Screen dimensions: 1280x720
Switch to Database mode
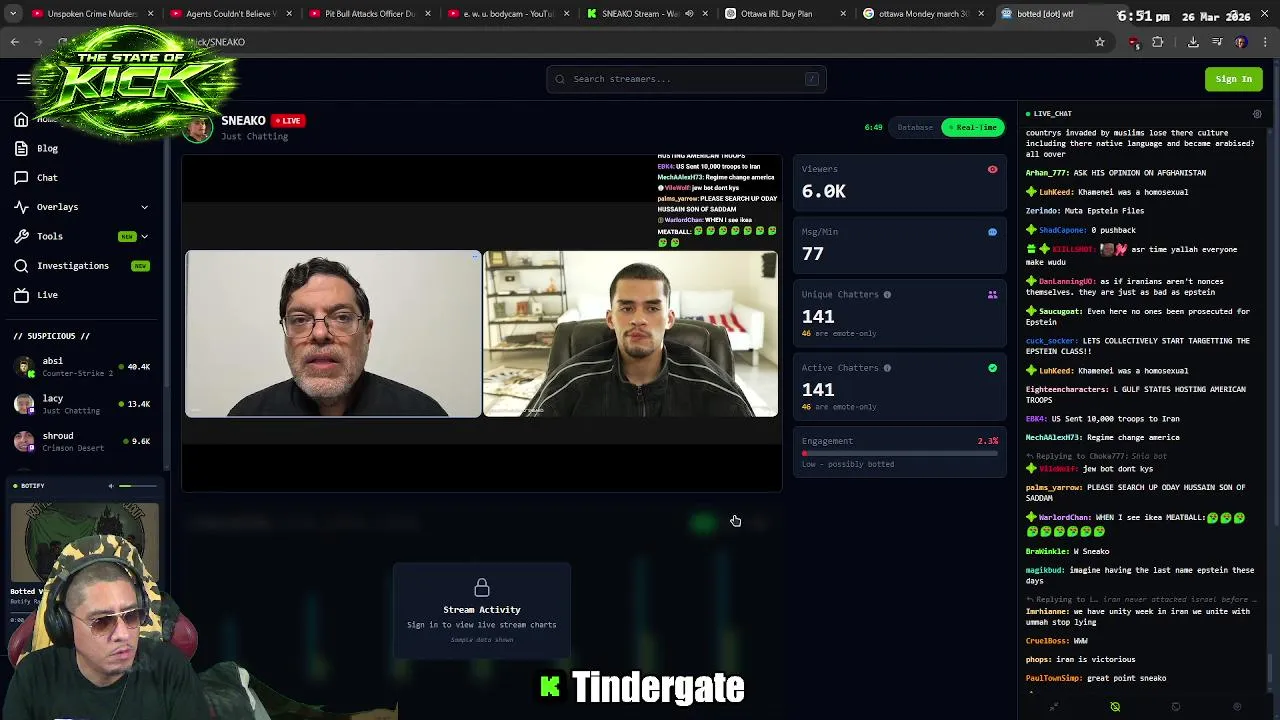pos(915,127)
